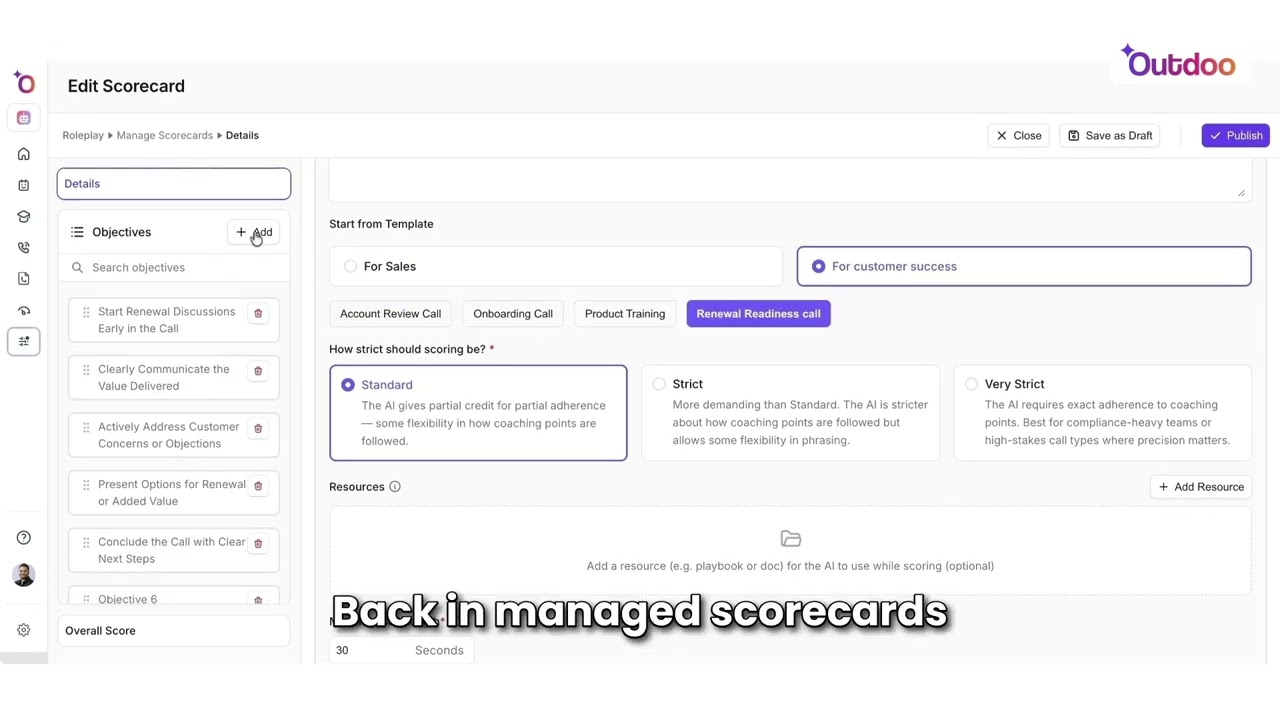The width and height of the screenshot is (1280, 720).
Task: Click the Search objectives field
Action: 174,268
